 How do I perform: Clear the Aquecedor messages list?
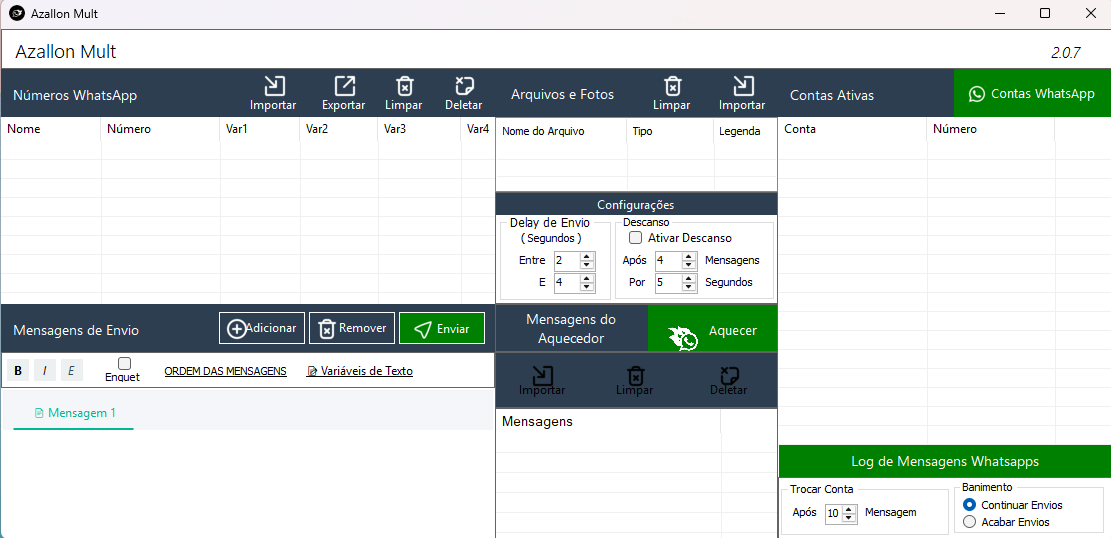click(635, 381)
